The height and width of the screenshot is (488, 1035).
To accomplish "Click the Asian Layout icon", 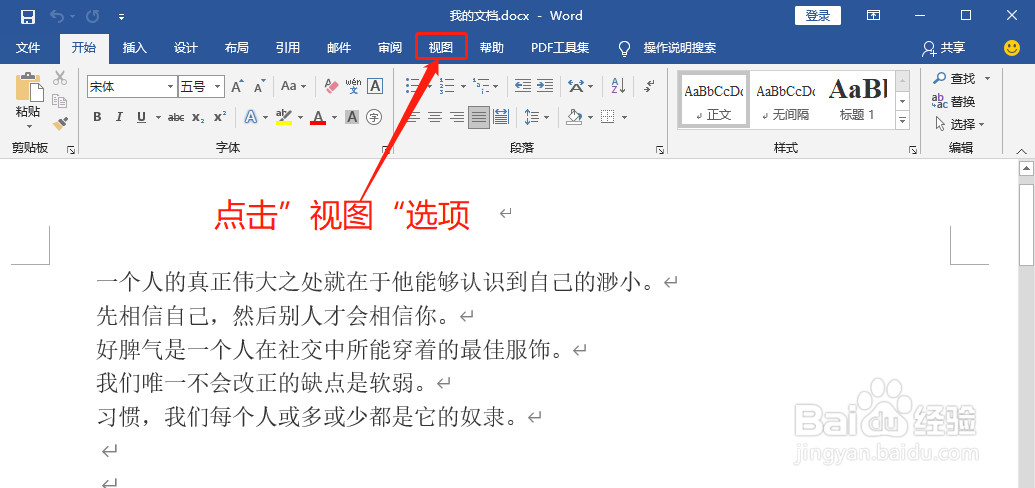I will (576, 86).
